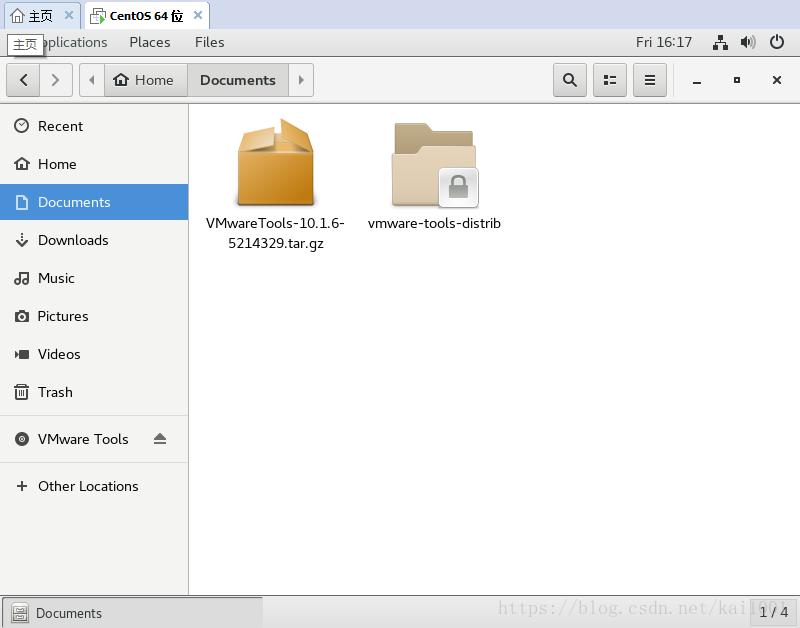Go forward with the right chevron button
Image resolution: width=800 pixels, height=628 pixels.
[56, 80]
